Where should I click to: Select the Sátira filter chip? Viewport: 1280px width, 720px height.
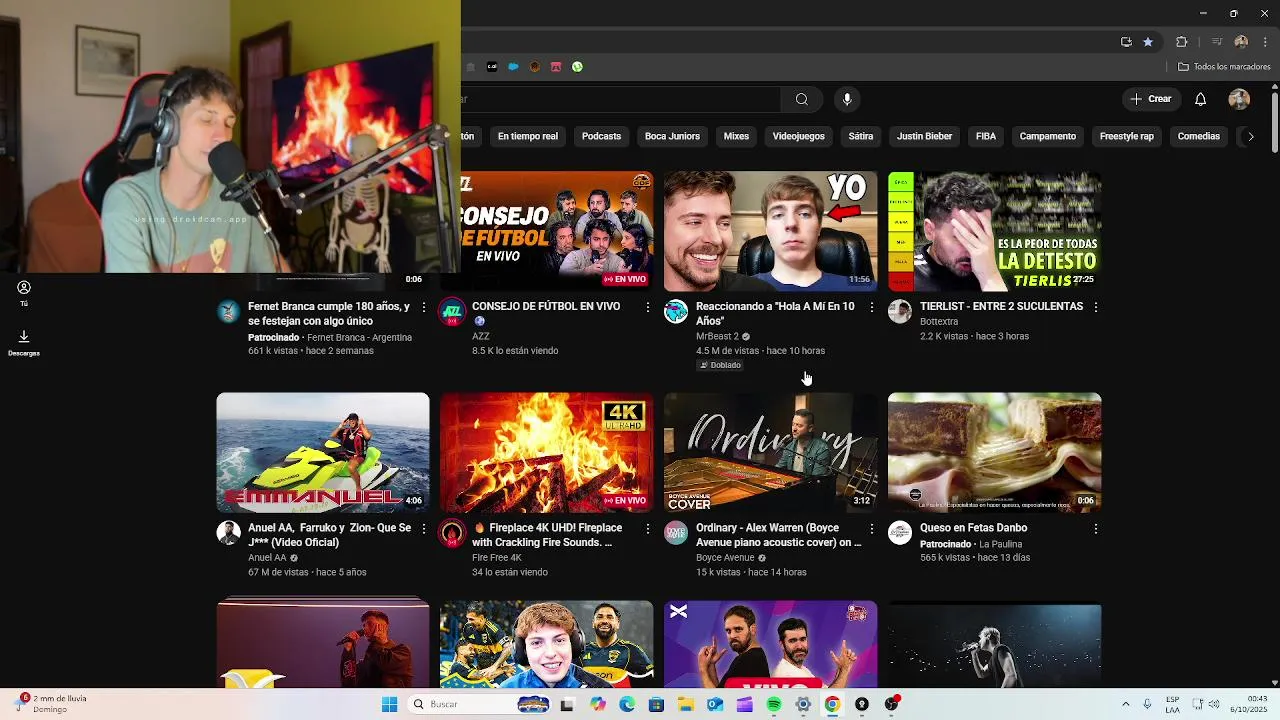coord(861,136)
